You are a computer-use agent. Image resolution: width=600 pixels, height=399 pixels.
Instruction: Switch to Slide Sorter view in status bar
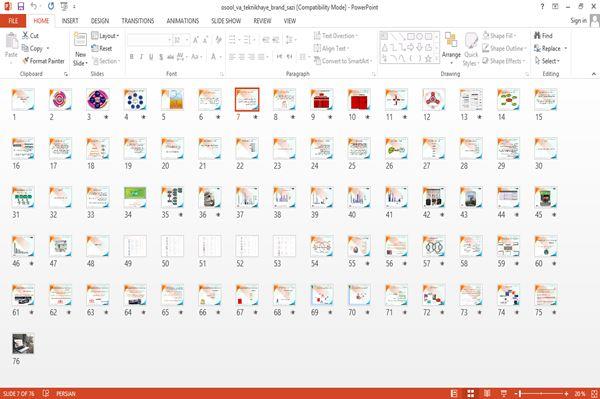point(471,393)
